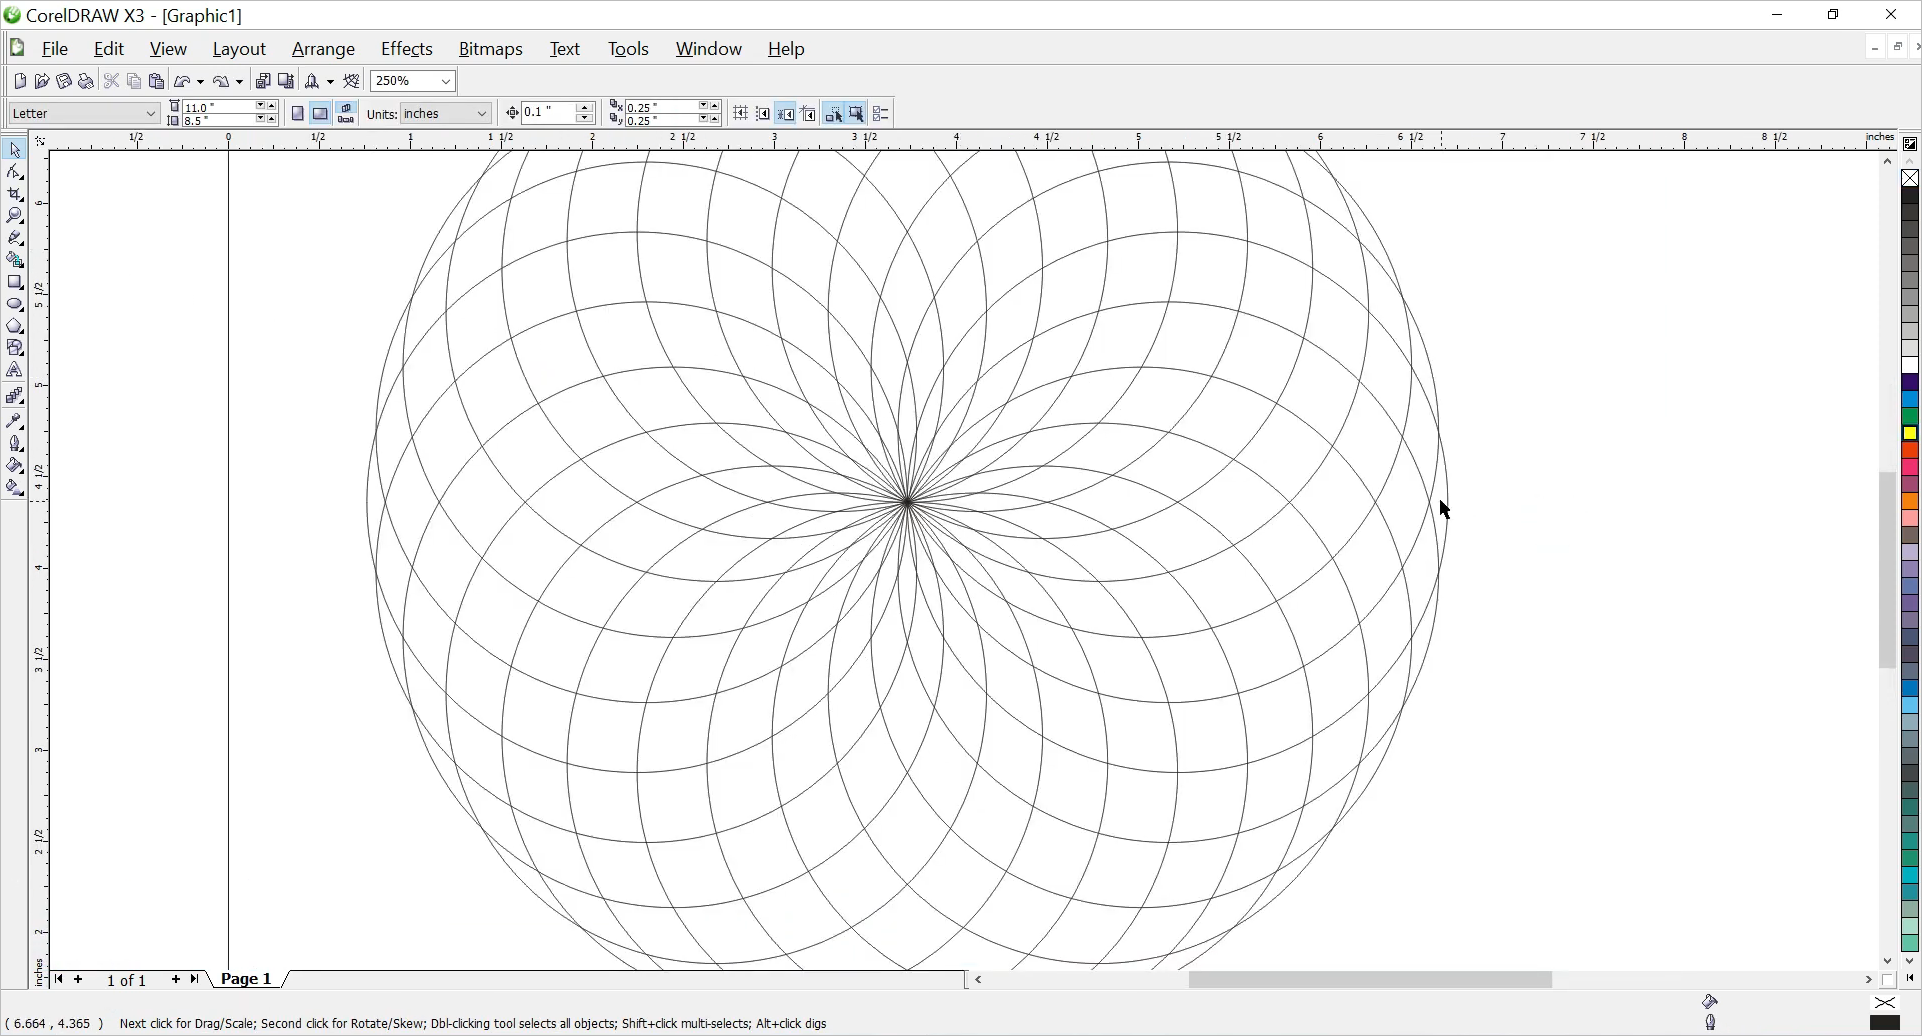Click the nudge offset 0.1" field
The image size is (1922, 1036).
click(548, 113)
